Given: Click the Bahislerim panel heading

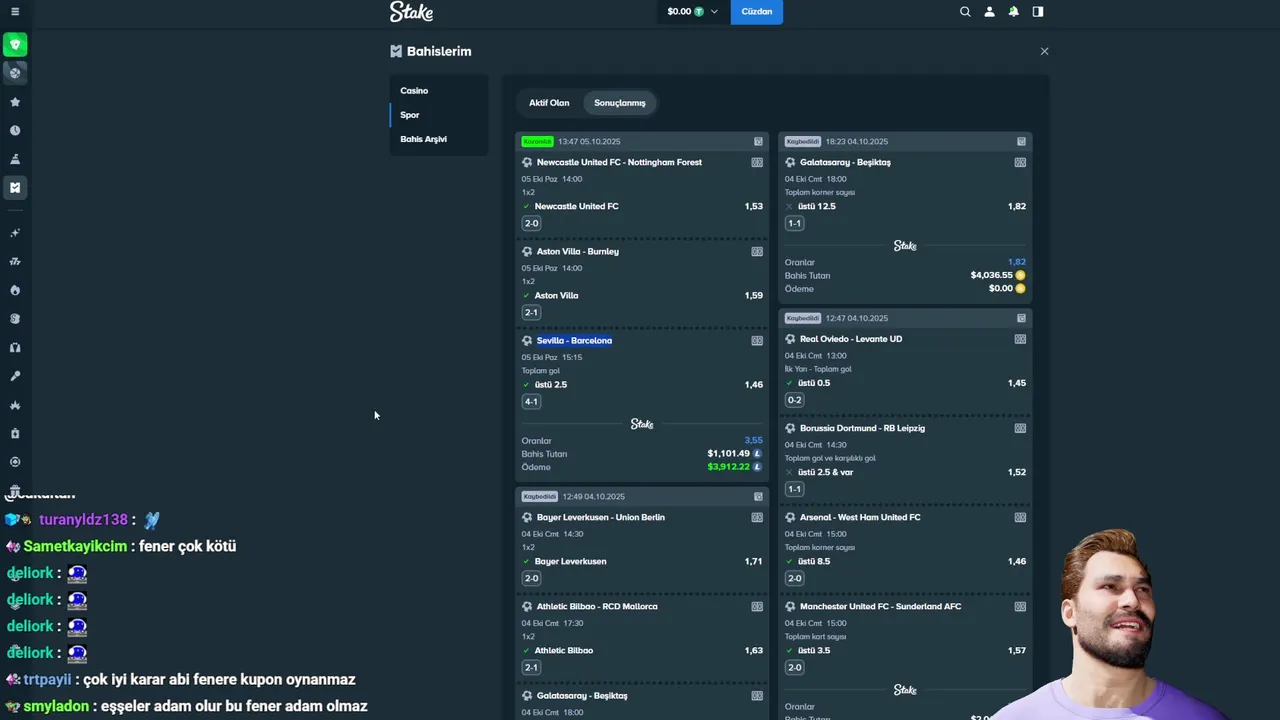Looking at the screenshot, I should (439, 51).
